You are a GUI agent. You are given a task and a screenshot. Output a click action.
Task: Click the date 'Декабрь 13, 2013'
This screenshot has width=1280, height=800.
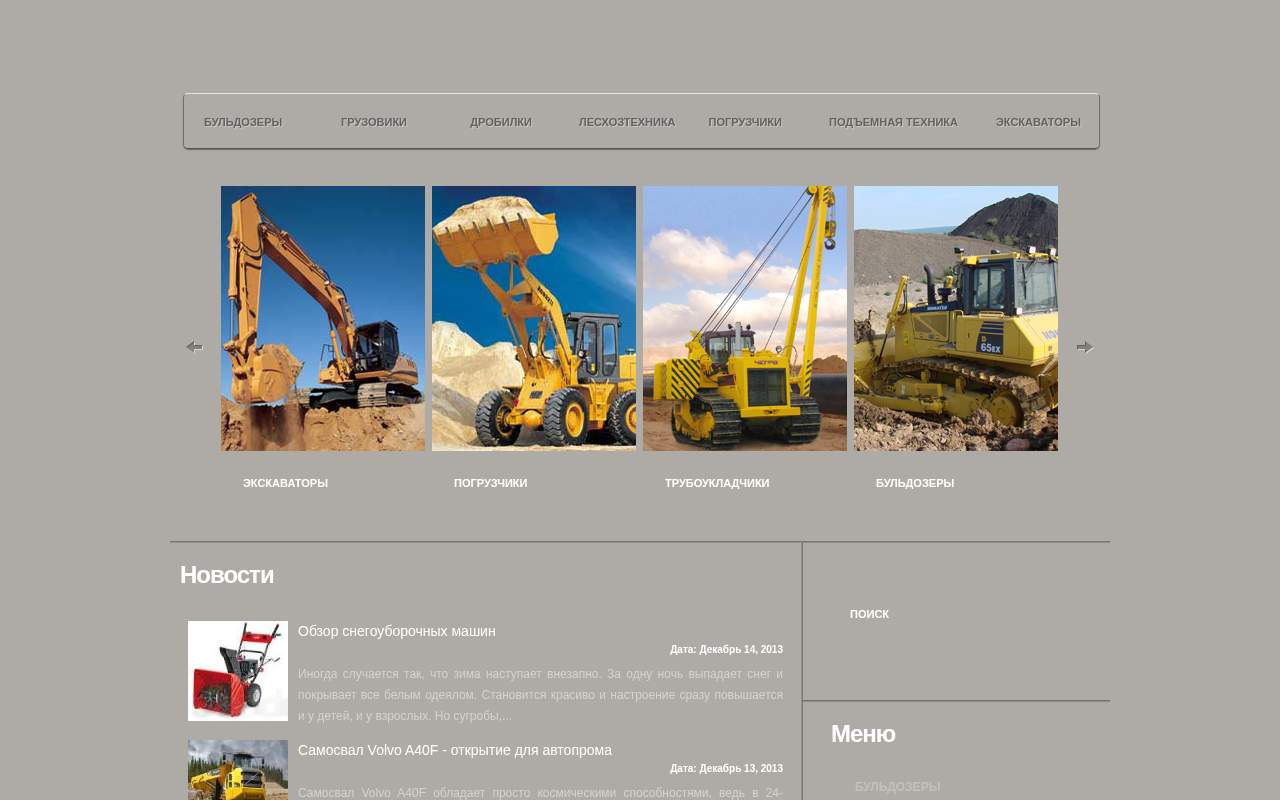pos(741,769)
